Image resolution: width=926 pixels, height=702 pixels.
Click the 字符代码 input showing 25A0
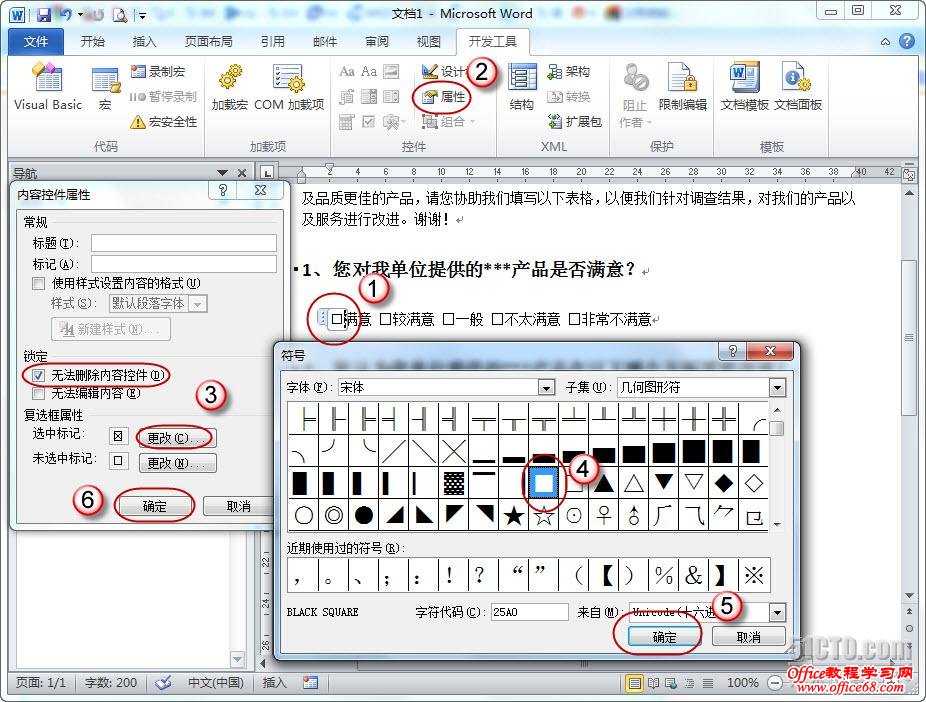pyautogui.click(x=530, y=611)
